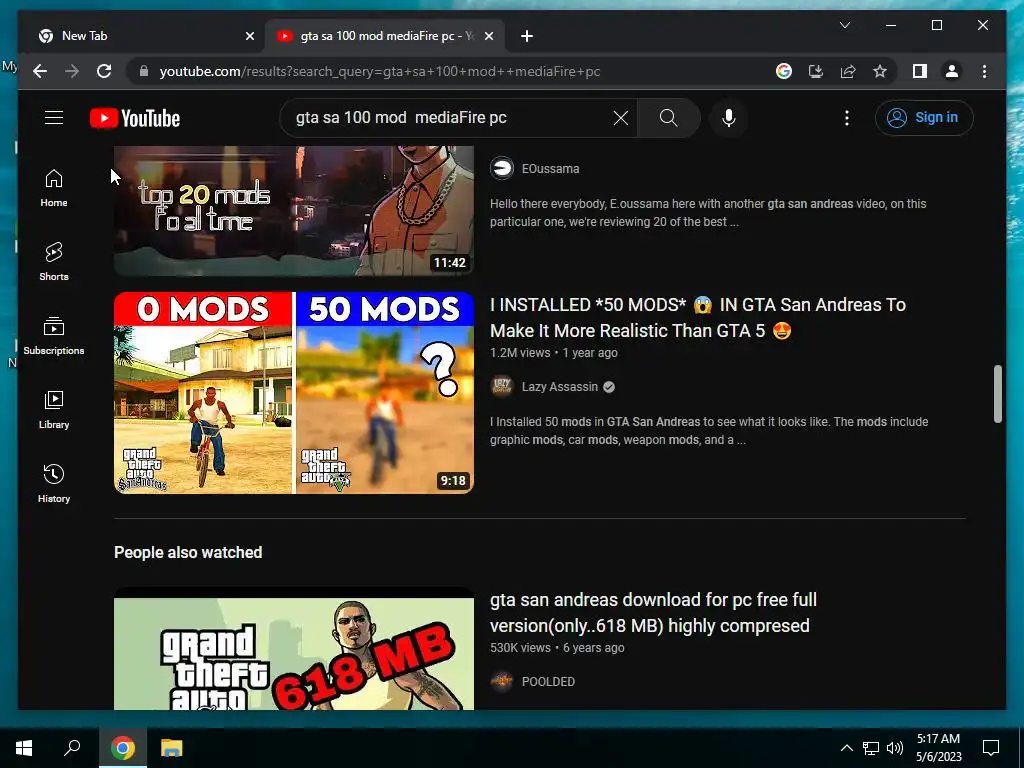Open the Chrome three-dot menu
Screen dimensions: 1024x768
tap(984, 71)
